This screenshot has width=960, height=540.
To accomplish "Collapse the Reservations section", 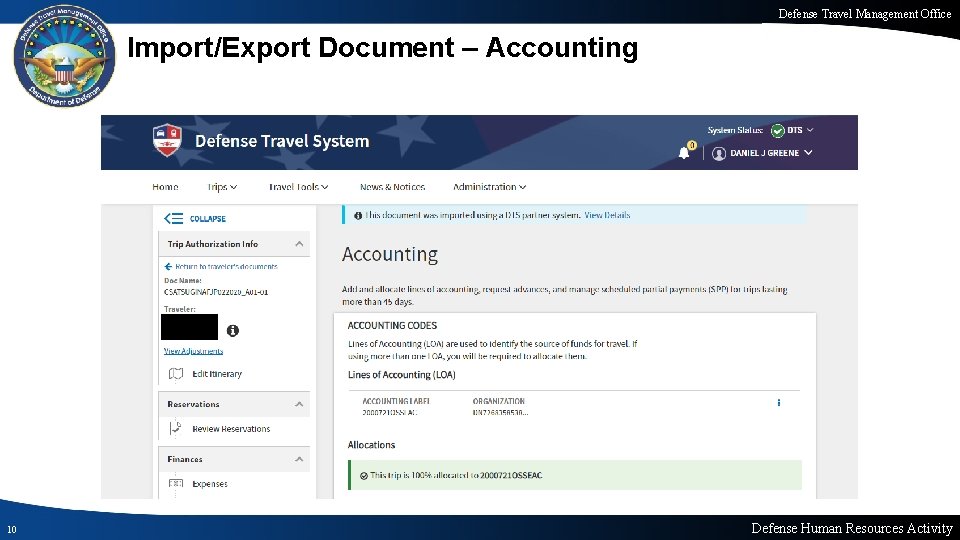I will click(x=299, y=404).
